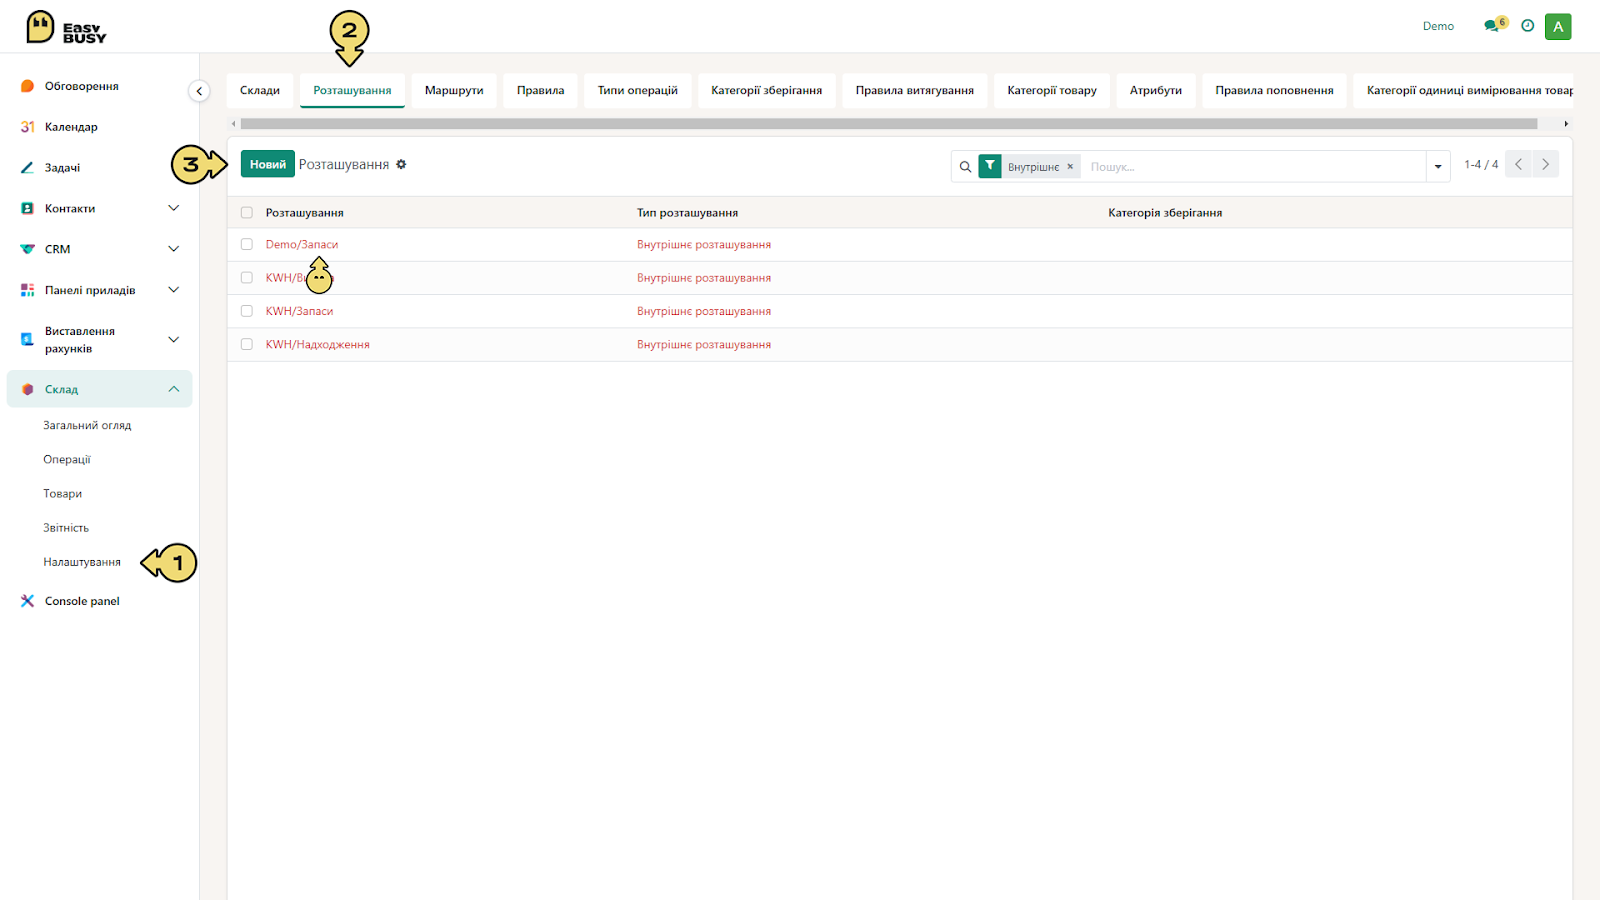This screenshot has width=1600, height=900.
Task: Click the search magnifier icon
Action: pyautogui.click(x=965, y=167)
